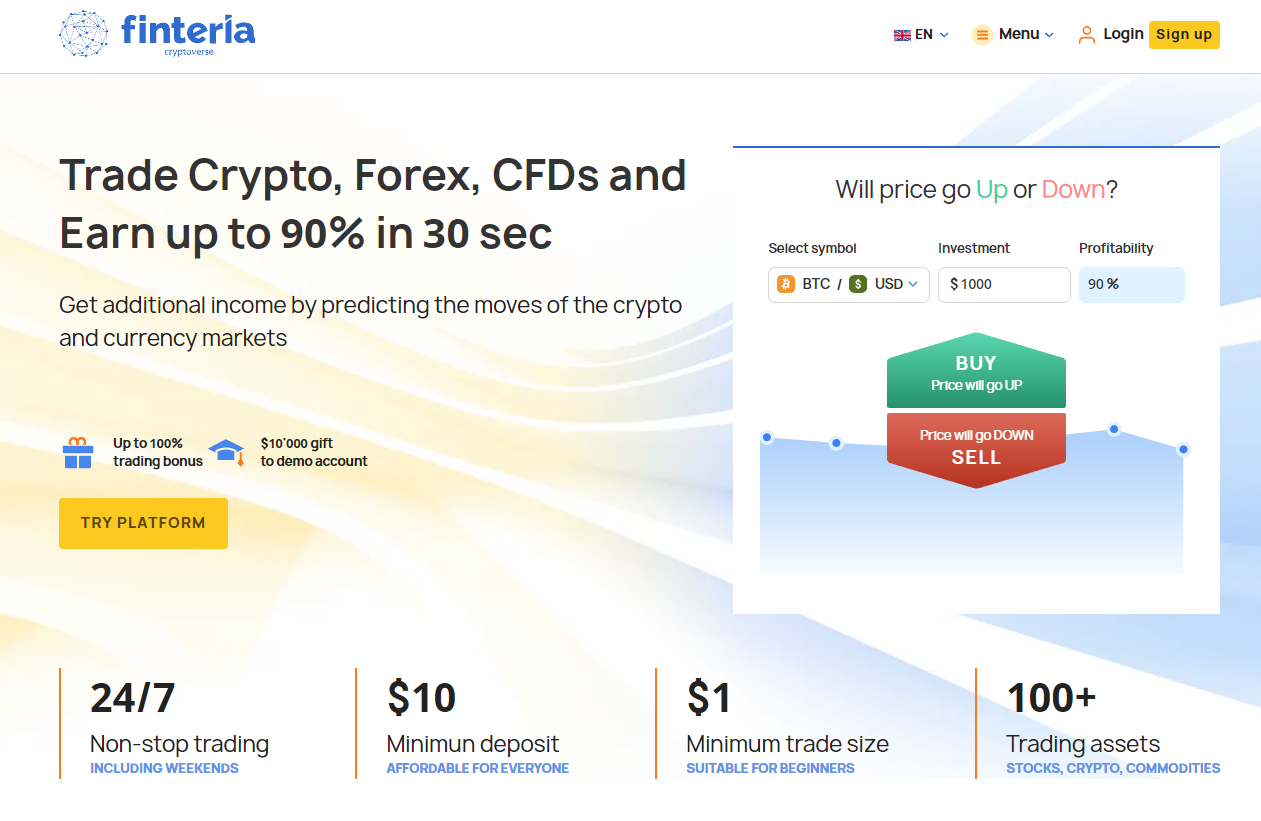Click the TRY PLATFORM button

[x=143, y=523]
